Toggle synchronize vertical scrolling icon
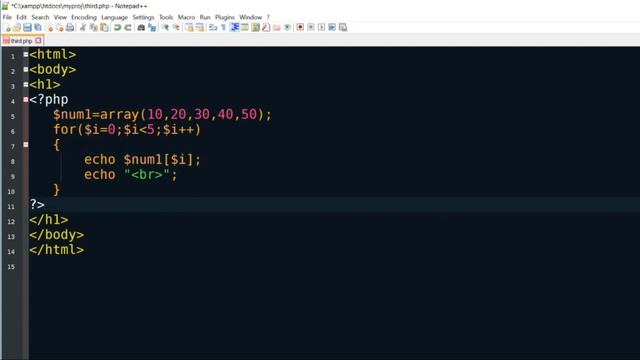Screen dimensions: 640x360 (189, 27)
